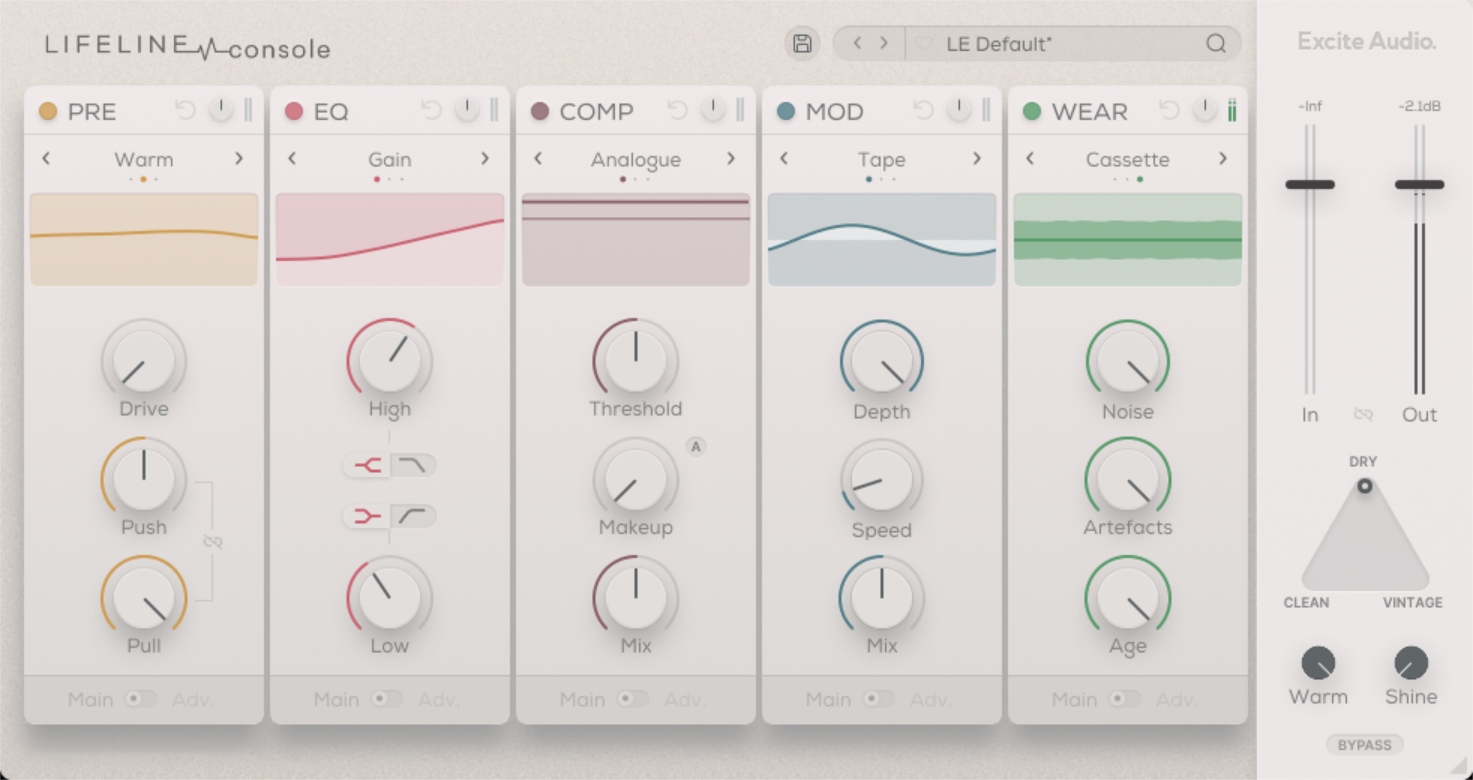This screenshot has width=1473, height=780.
Task: Reset the PRE module with its undo icon
Action: click(185, 110)
